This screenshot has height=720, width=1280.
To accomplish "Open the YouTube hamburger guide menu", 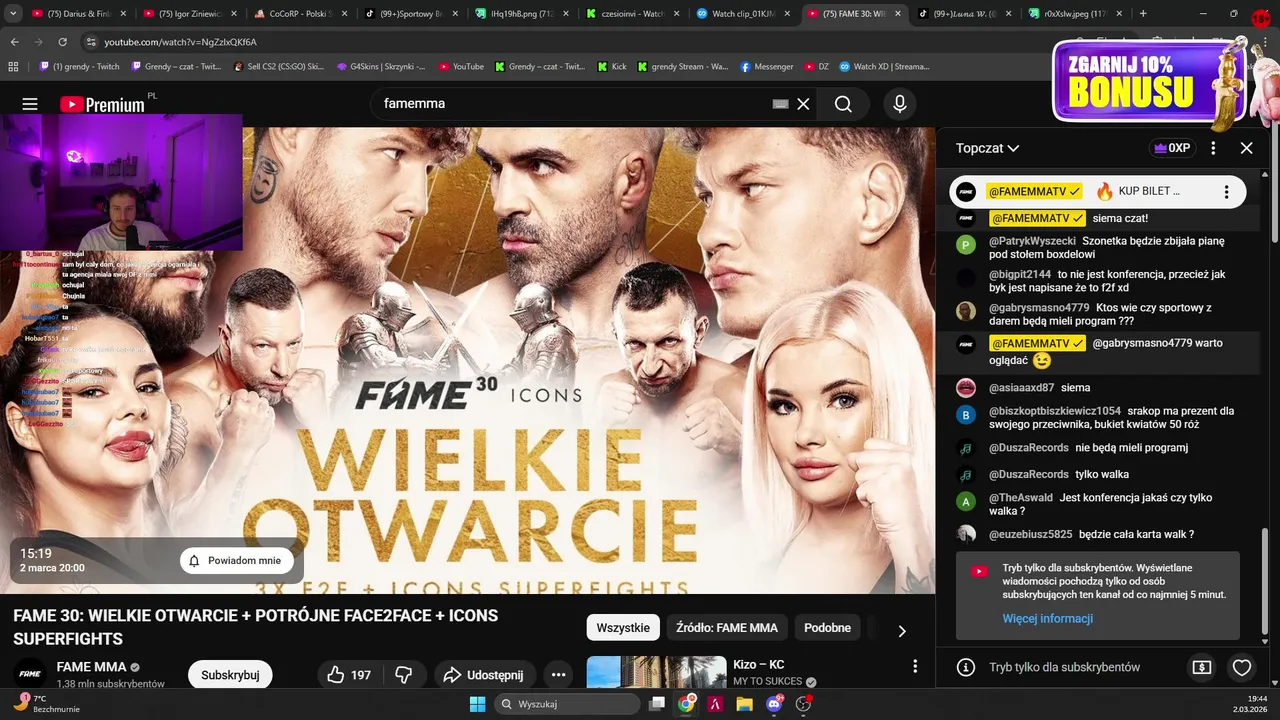I will click(x=30, y=104).
